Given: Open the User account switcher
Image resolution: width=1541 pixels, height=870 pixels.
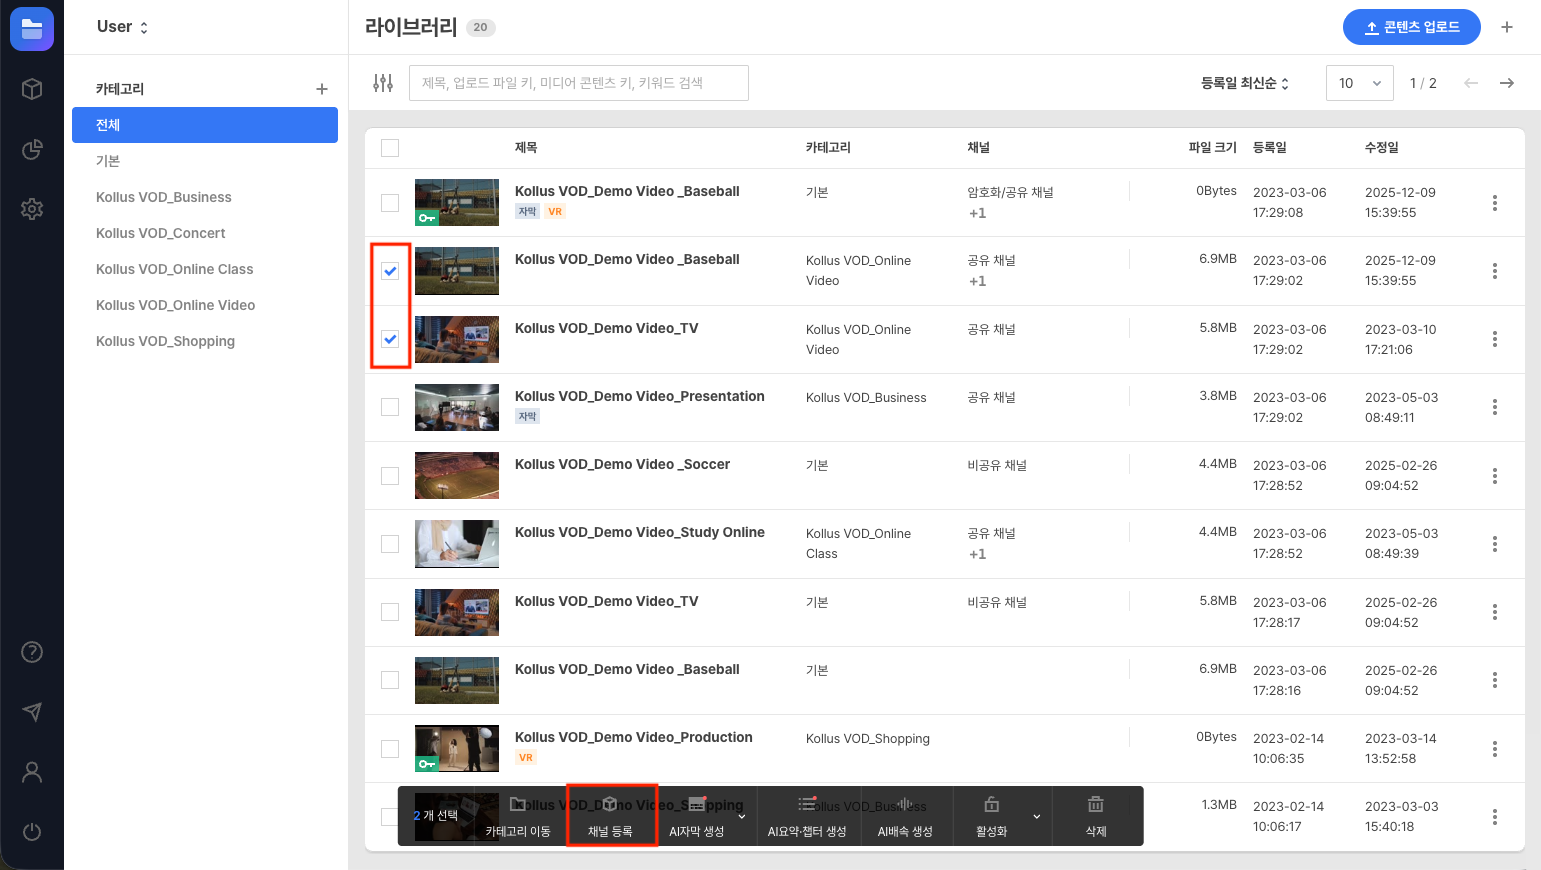Looking at the screenshot, I should point(122,27).
